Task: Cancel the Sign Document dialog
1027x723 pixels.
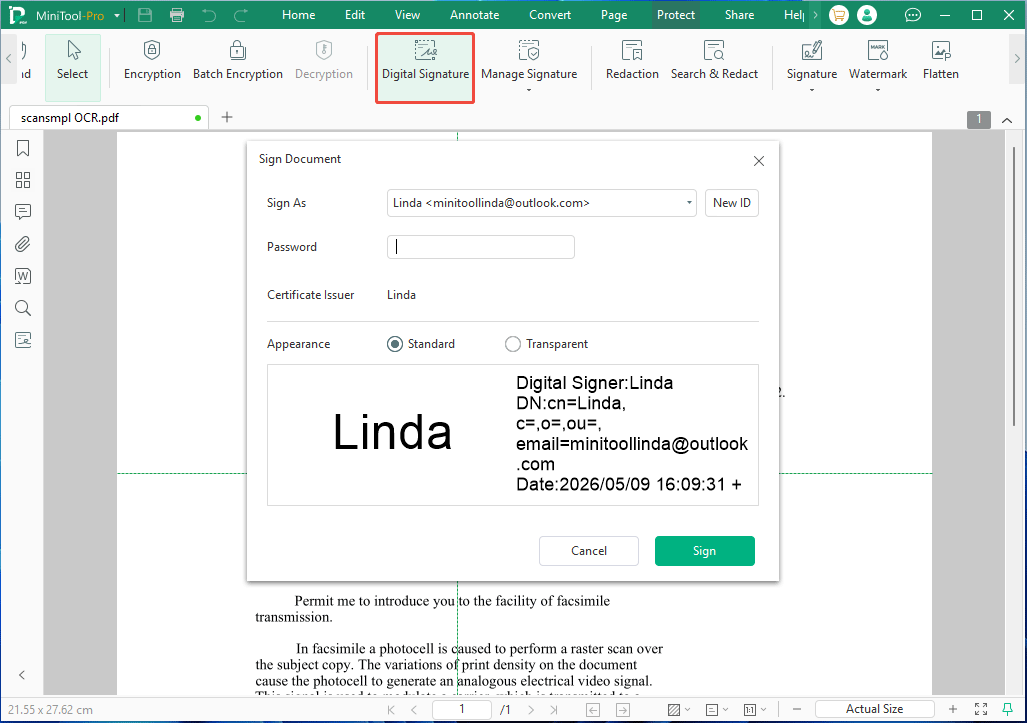Action: (589, 551)
